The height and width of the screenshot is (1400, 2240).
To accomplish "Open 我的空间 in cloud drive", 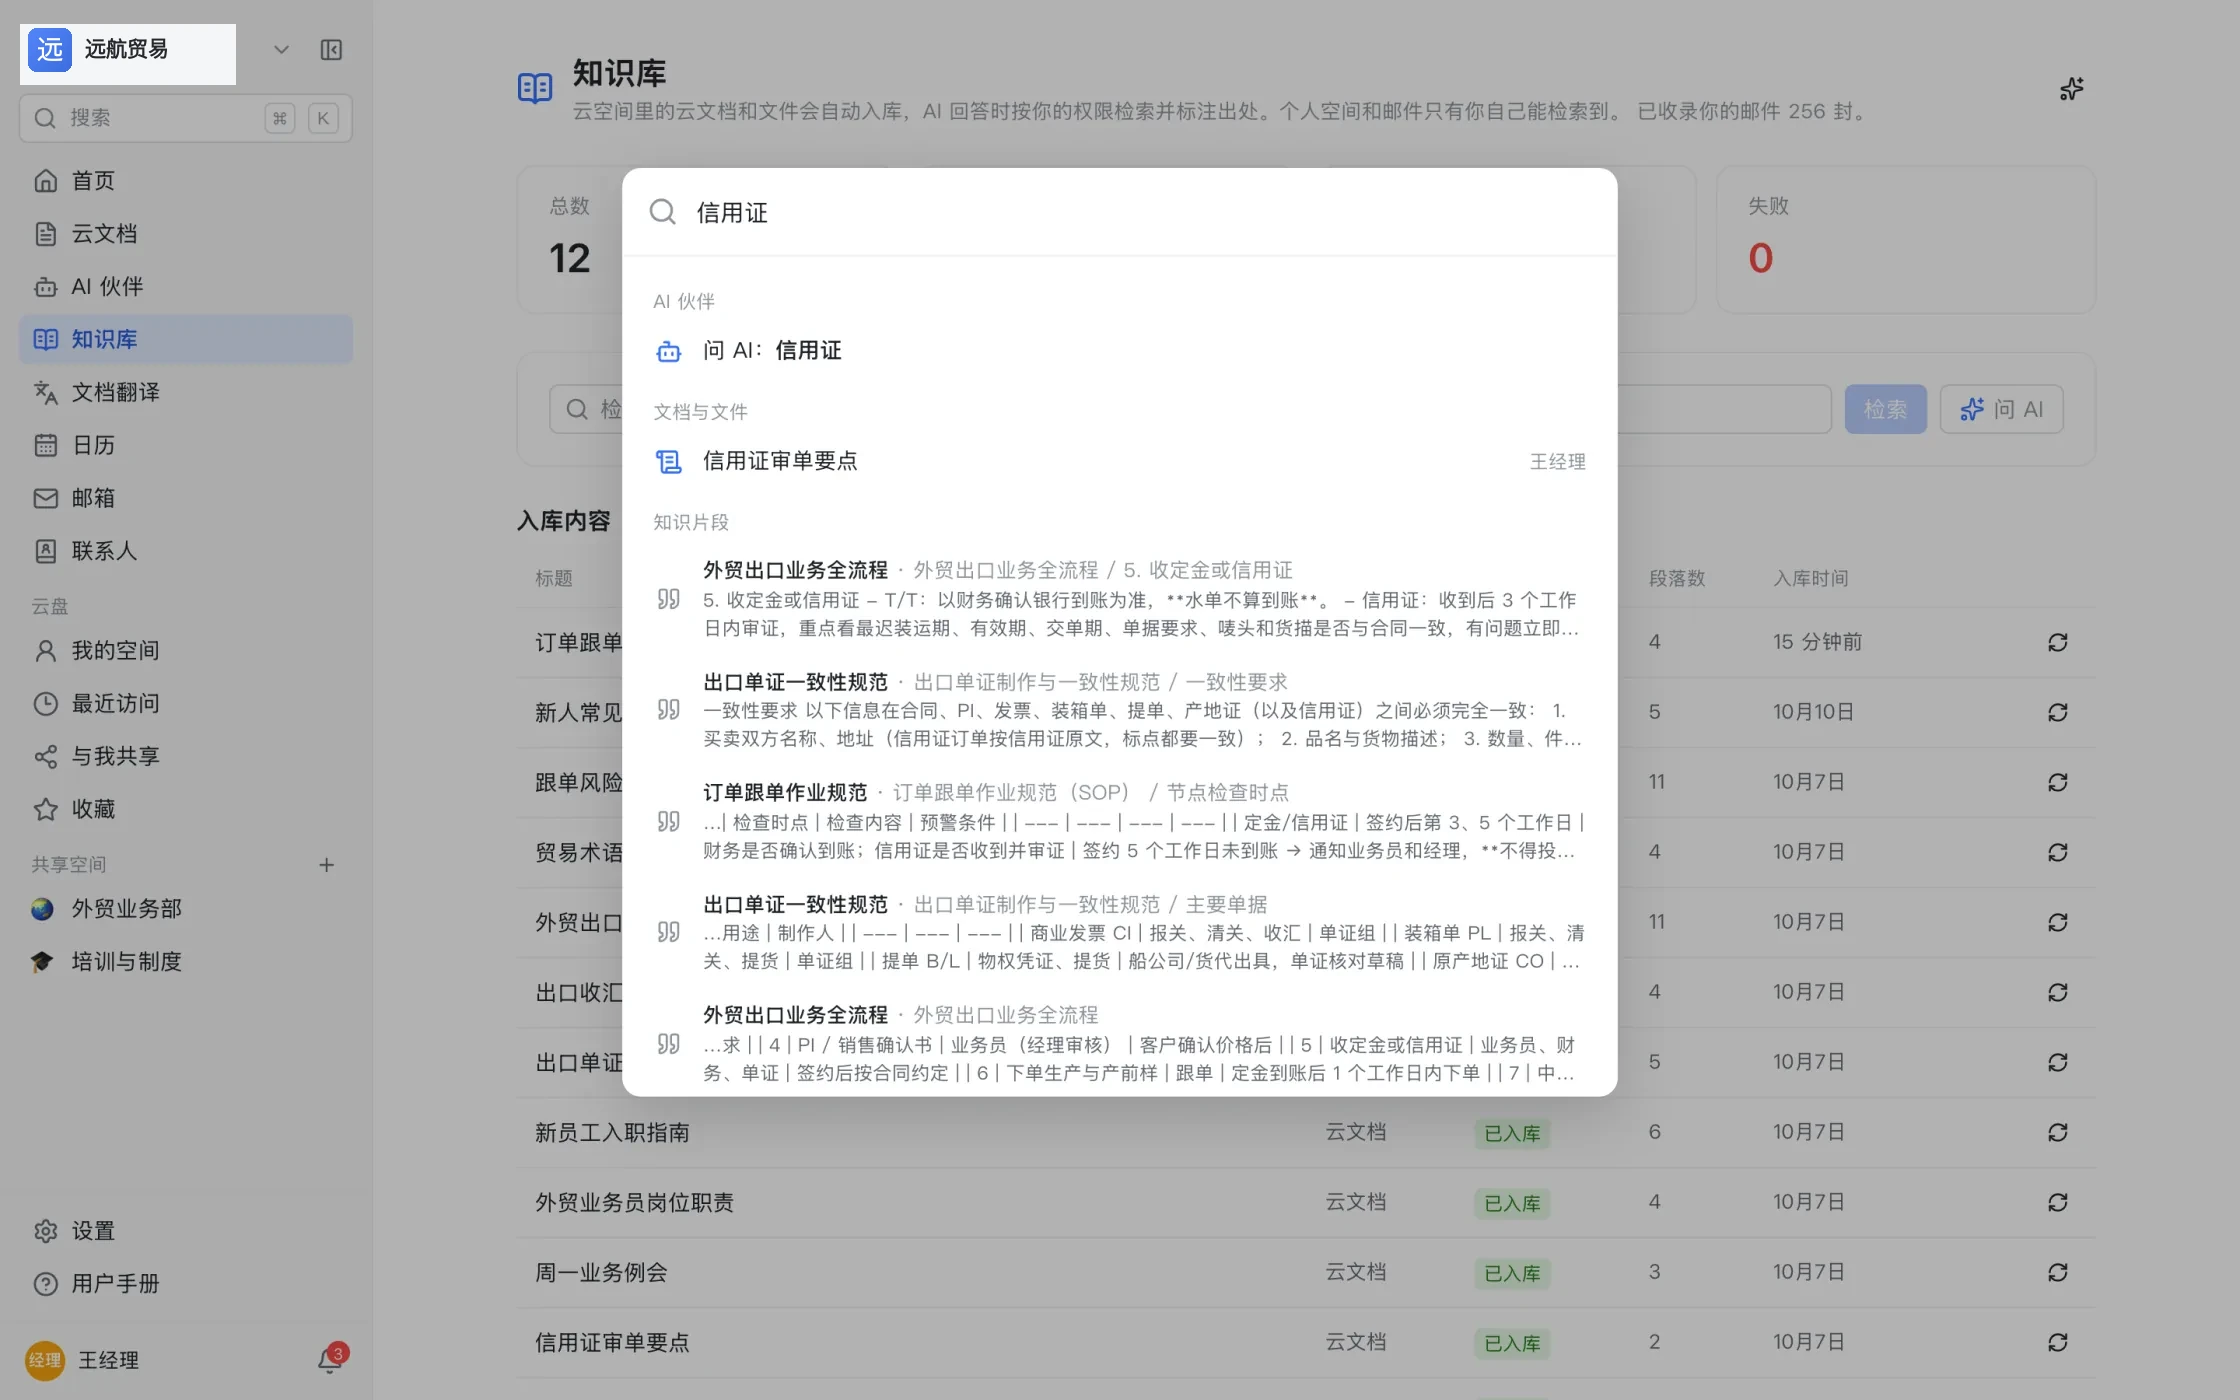I will coord(186,651).
